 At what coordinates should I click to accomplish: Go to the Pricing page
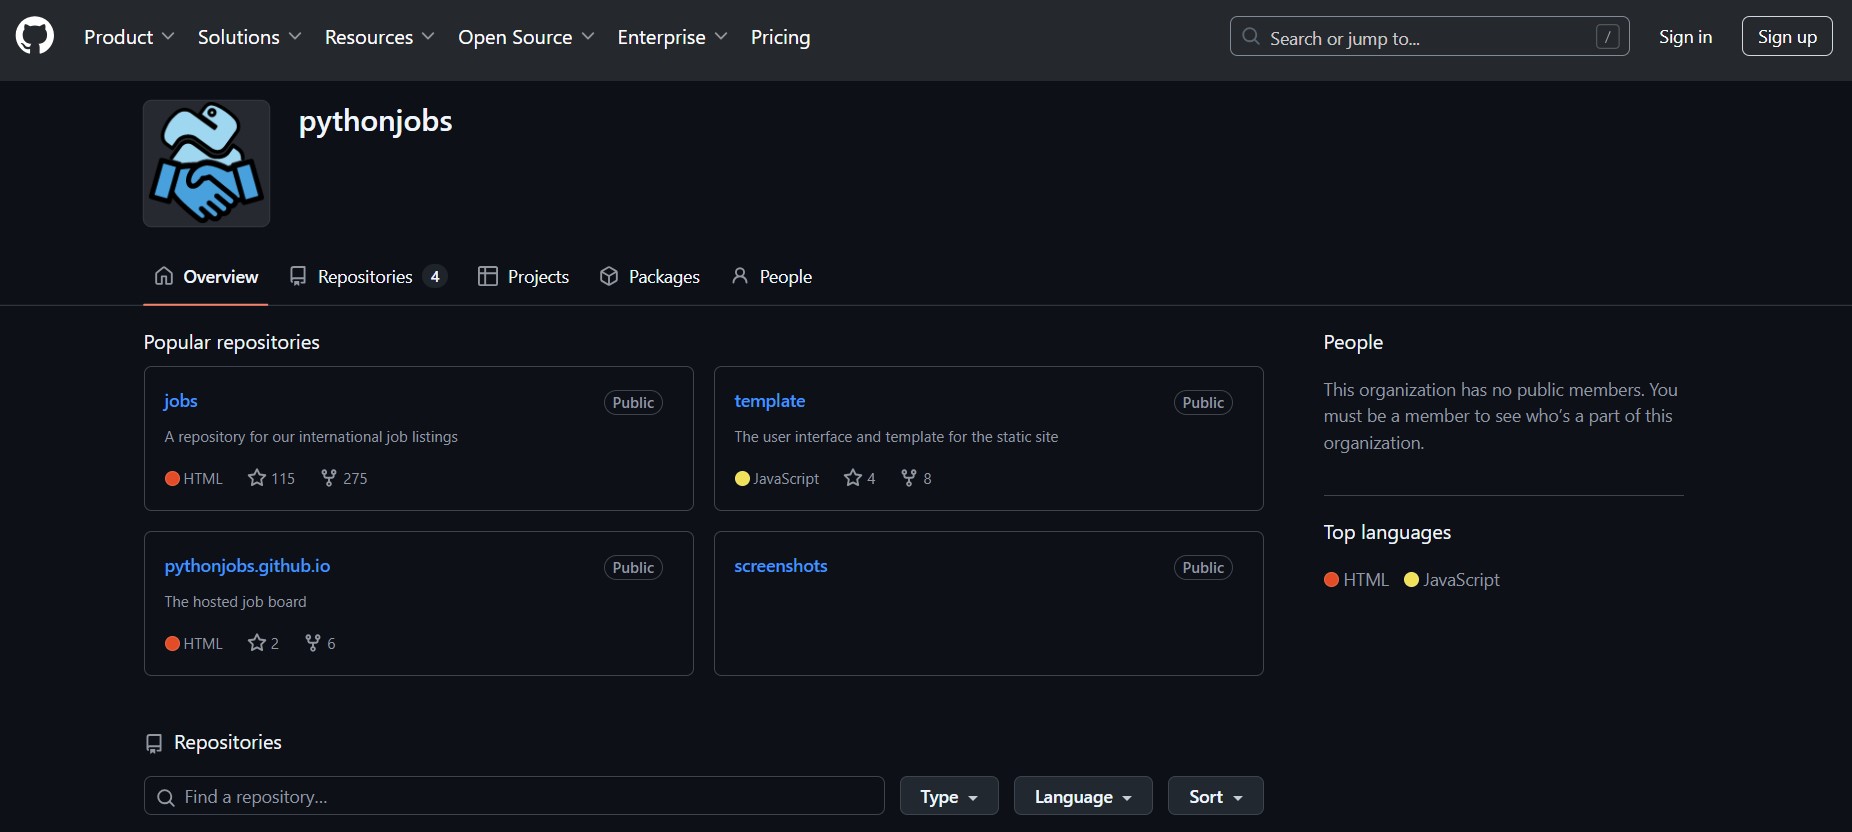pos(781,37)
